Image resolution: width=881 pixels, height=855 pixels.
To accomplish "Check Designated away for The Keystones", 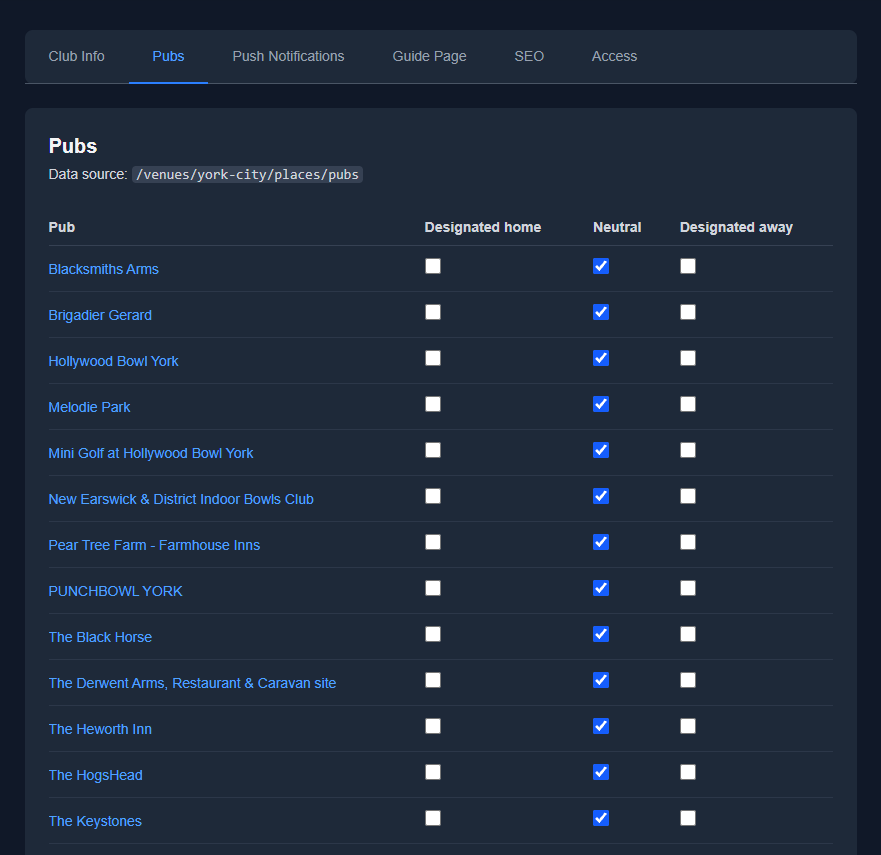I will point(688,819).
